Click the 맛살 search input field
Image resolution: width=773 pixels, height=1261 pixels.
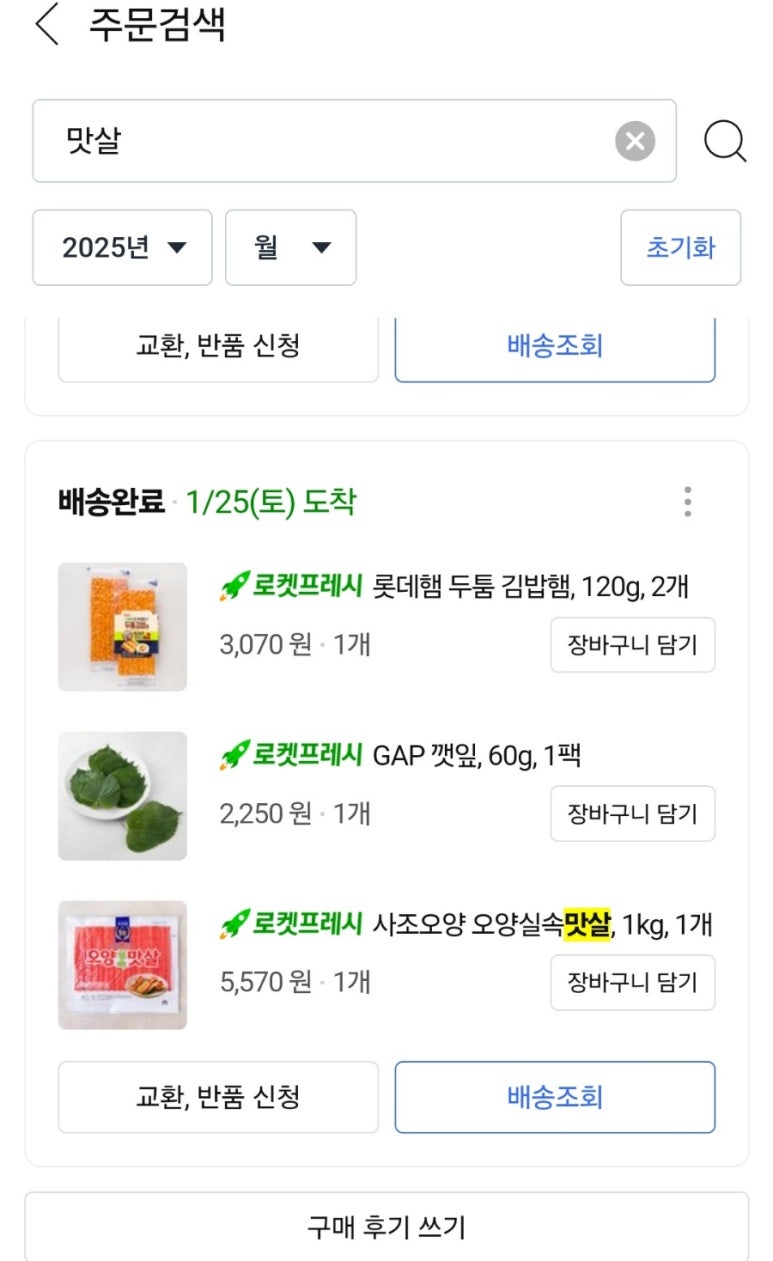320,141
